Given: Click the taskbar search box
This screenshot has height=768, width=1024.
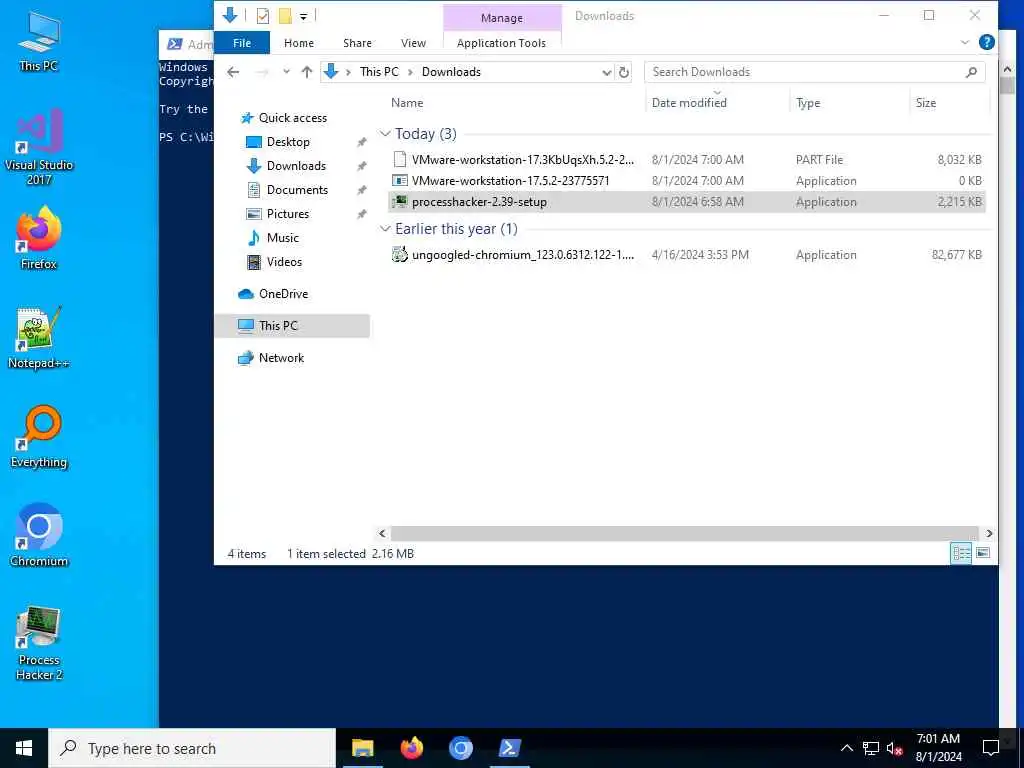Looking at the screenshot, I should (x=192, y=748).
